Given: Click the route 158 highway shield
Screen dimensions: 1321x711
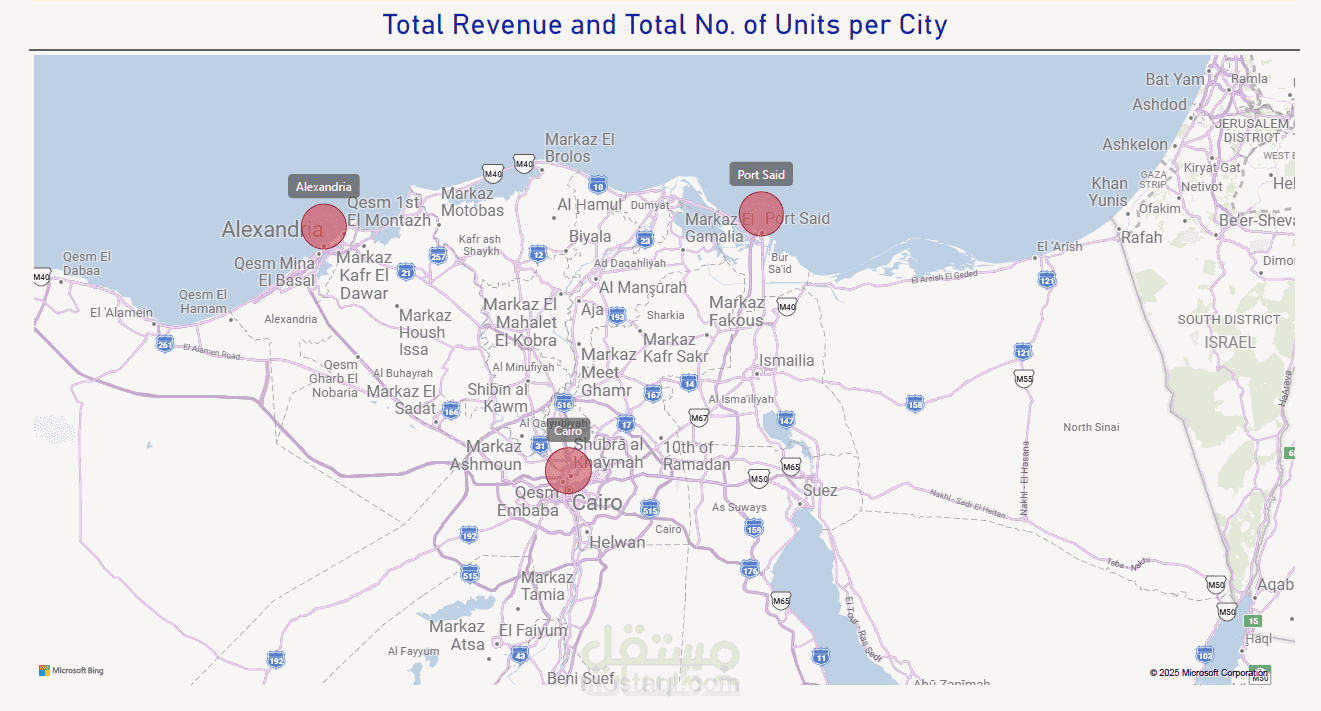Looking at the screenshot, I should coord(914,404).
